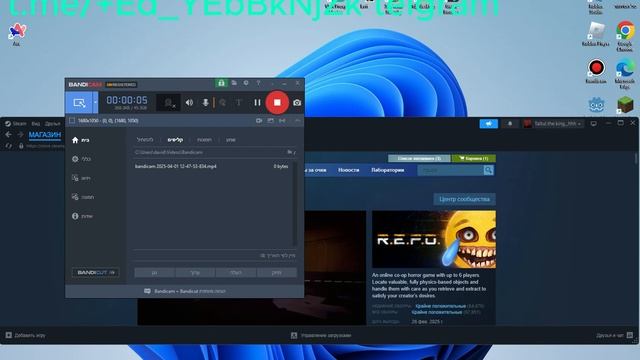Pause the Bandicam recording

click(257, 103)
